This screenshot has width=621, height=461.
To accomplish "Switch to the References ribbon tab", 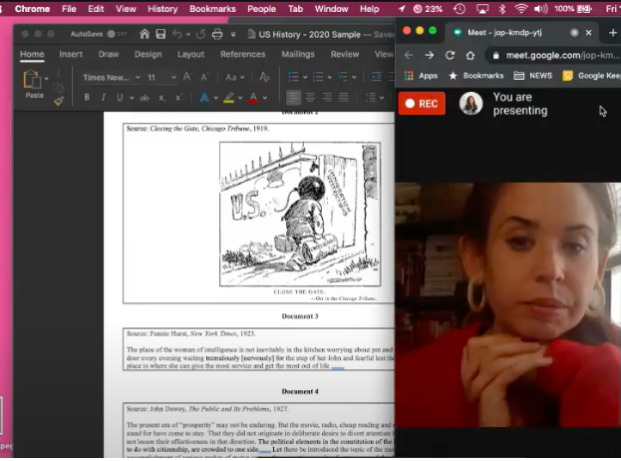I will click(242, 54).
